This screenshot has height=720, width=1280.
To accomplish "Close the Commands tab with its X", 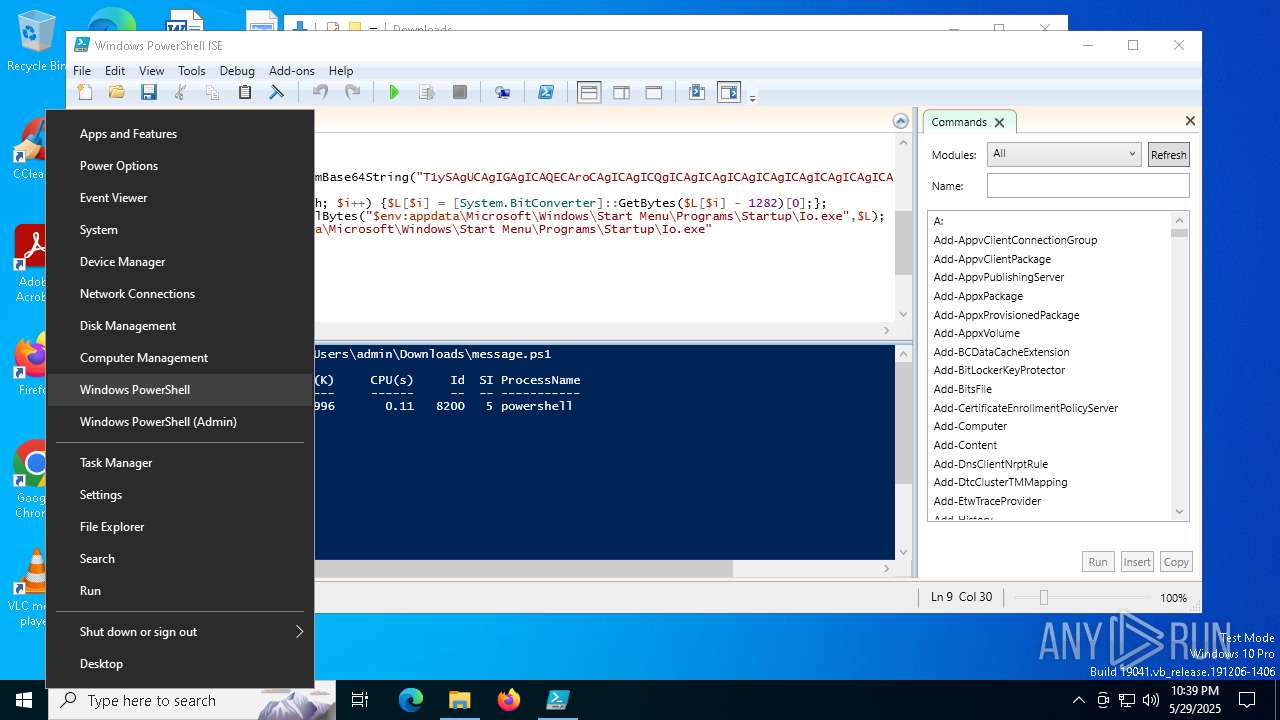I will tap(999, 122).
